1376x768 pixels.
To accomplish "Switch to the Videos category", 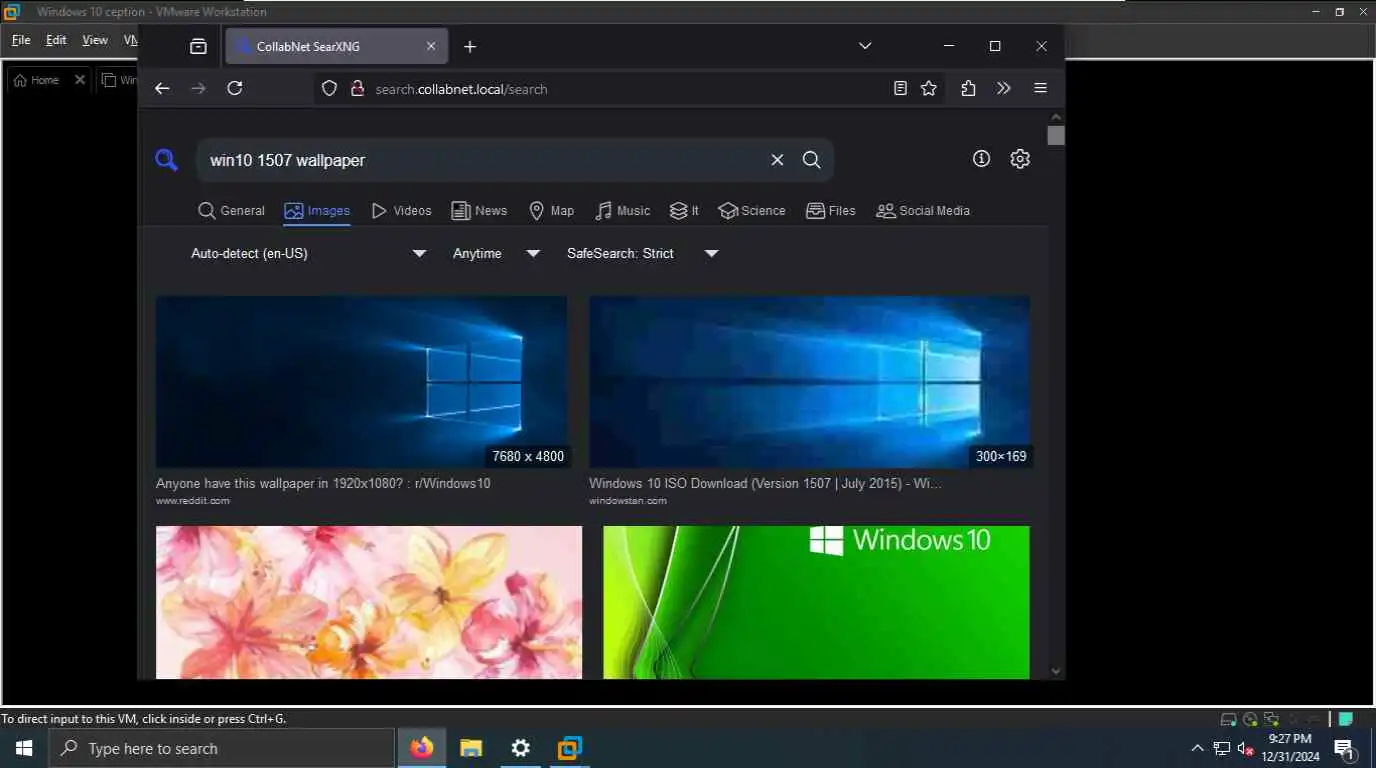I will (x=401, y=210).
